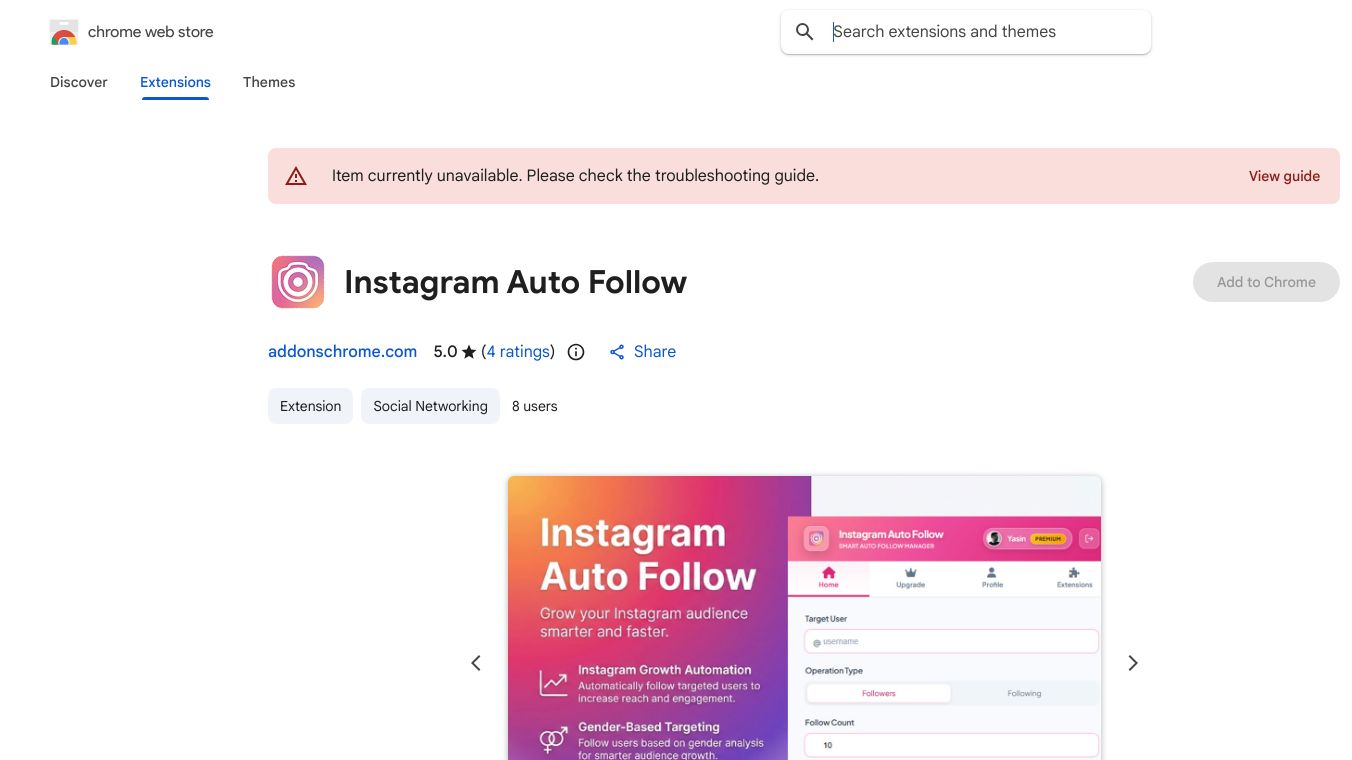
Task: Click the Chrome Web Store logo icon
Action: [x=63, y=31]
